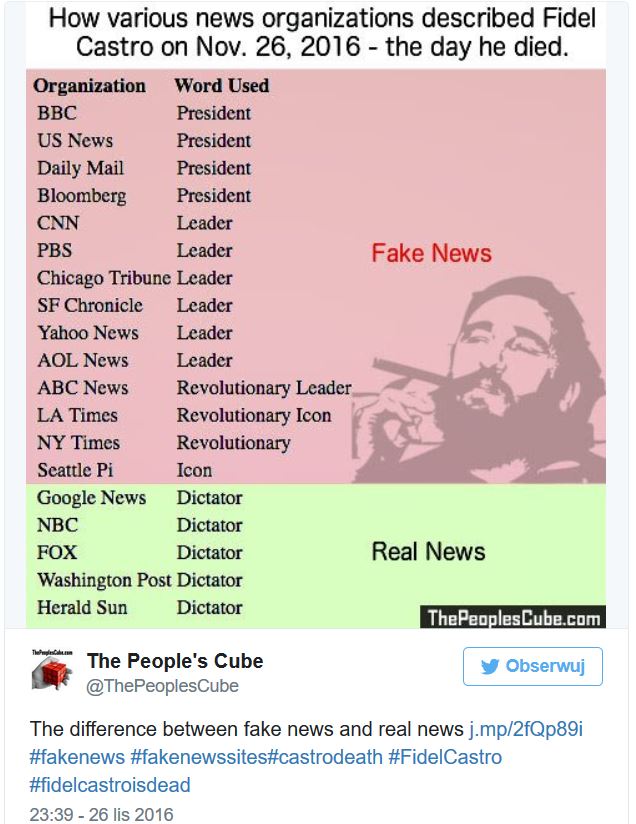Click the red "Fake News" label
636x824 pixels.
(431, 253)
